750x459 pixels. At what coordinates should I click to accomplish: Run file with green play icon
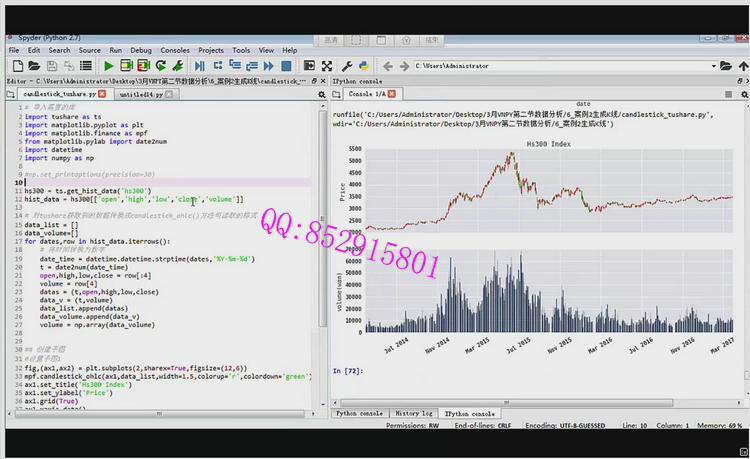108,66
